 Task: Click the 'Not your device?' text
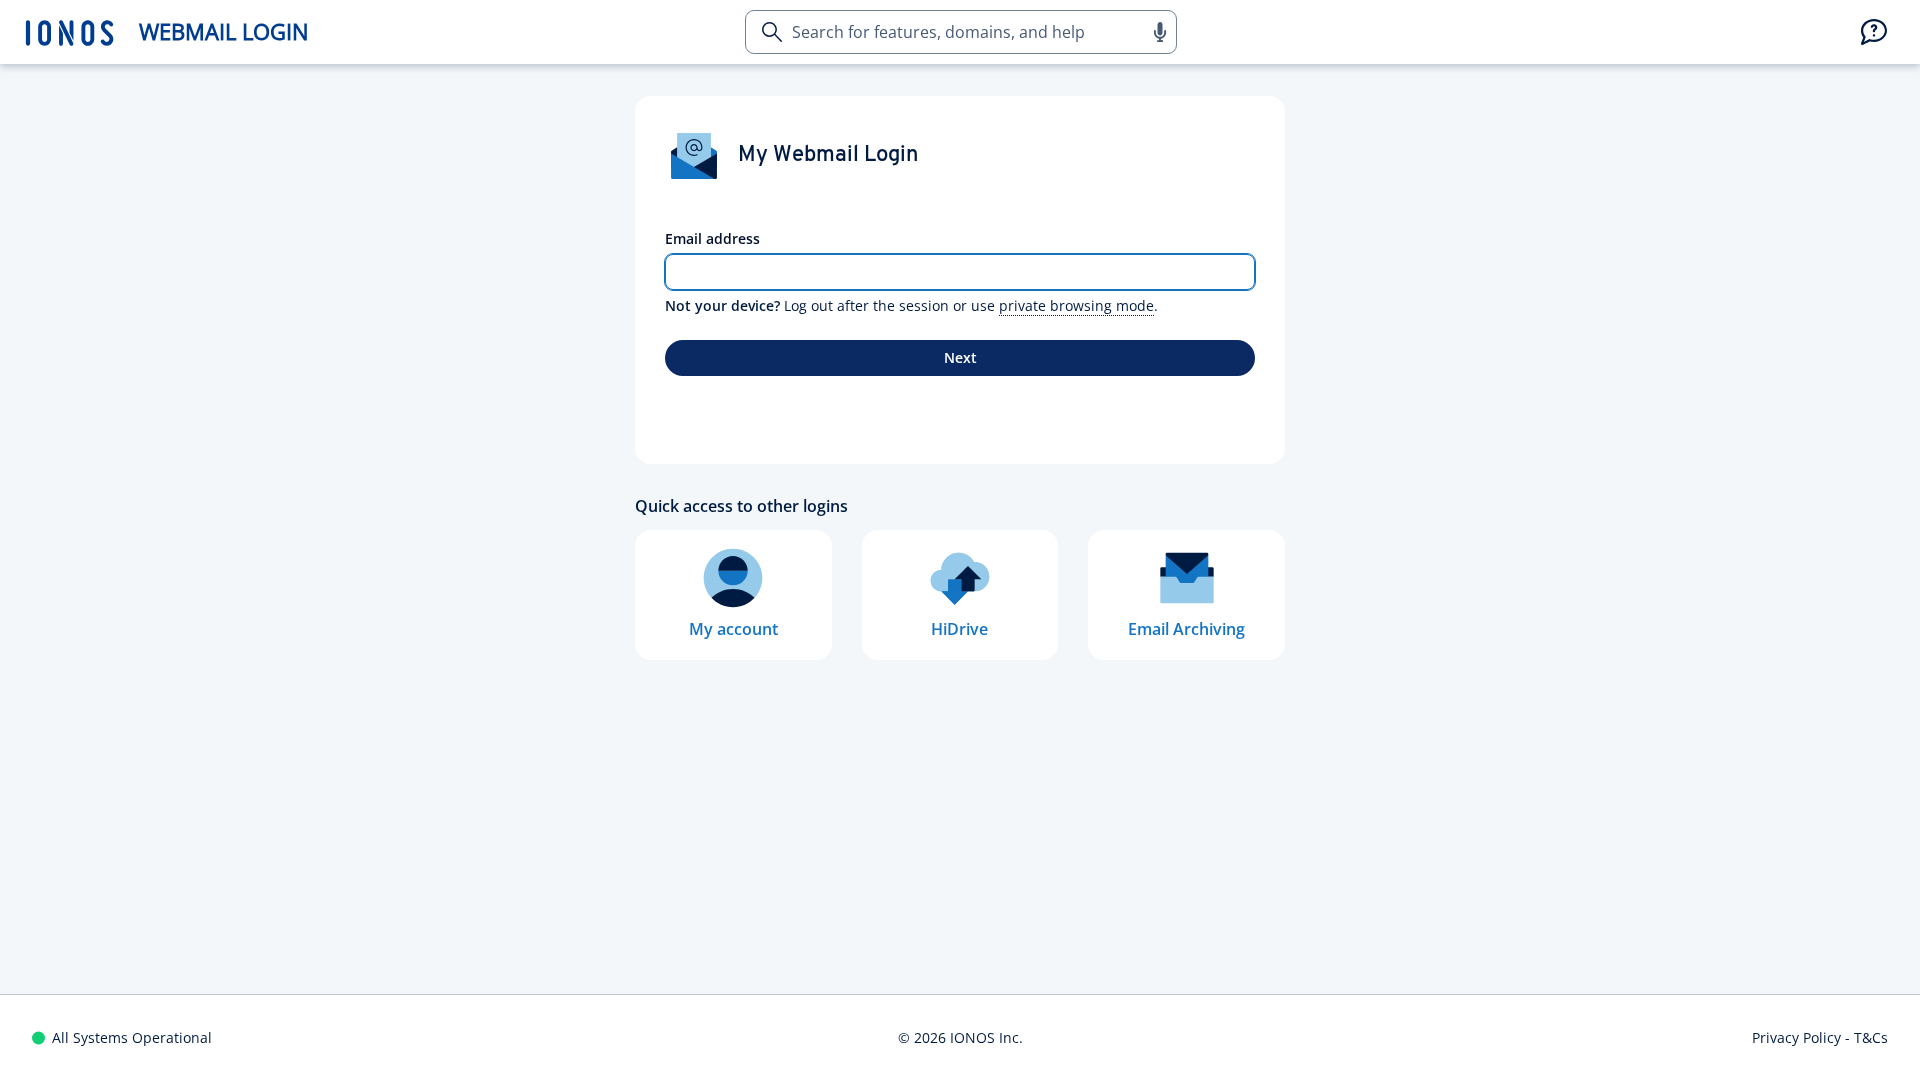tap(722, 306)
